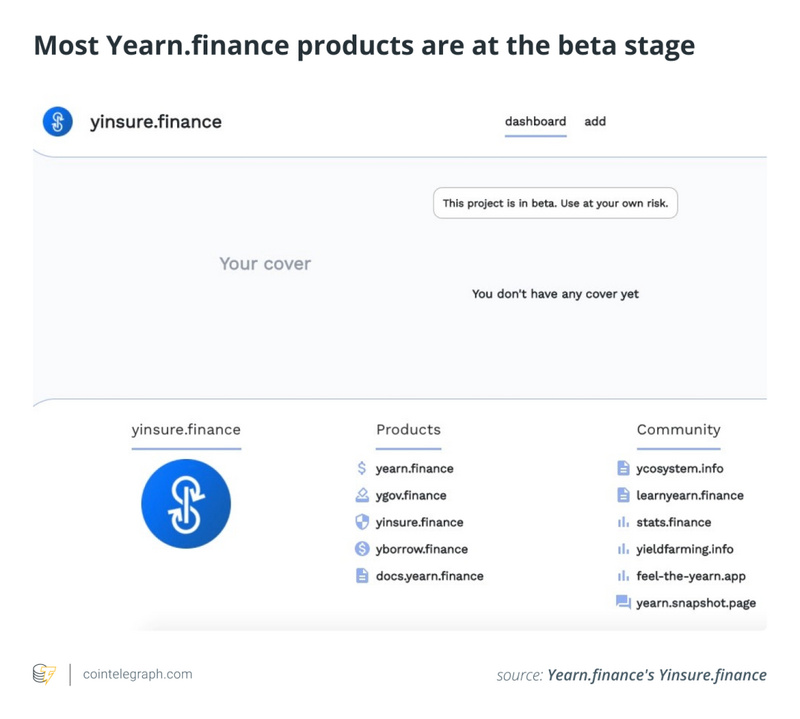The width and height of the screenshot is (800, 719).
Task: Click the document icon beside docs.yearn.finance
Action: [x=362, y=576]
